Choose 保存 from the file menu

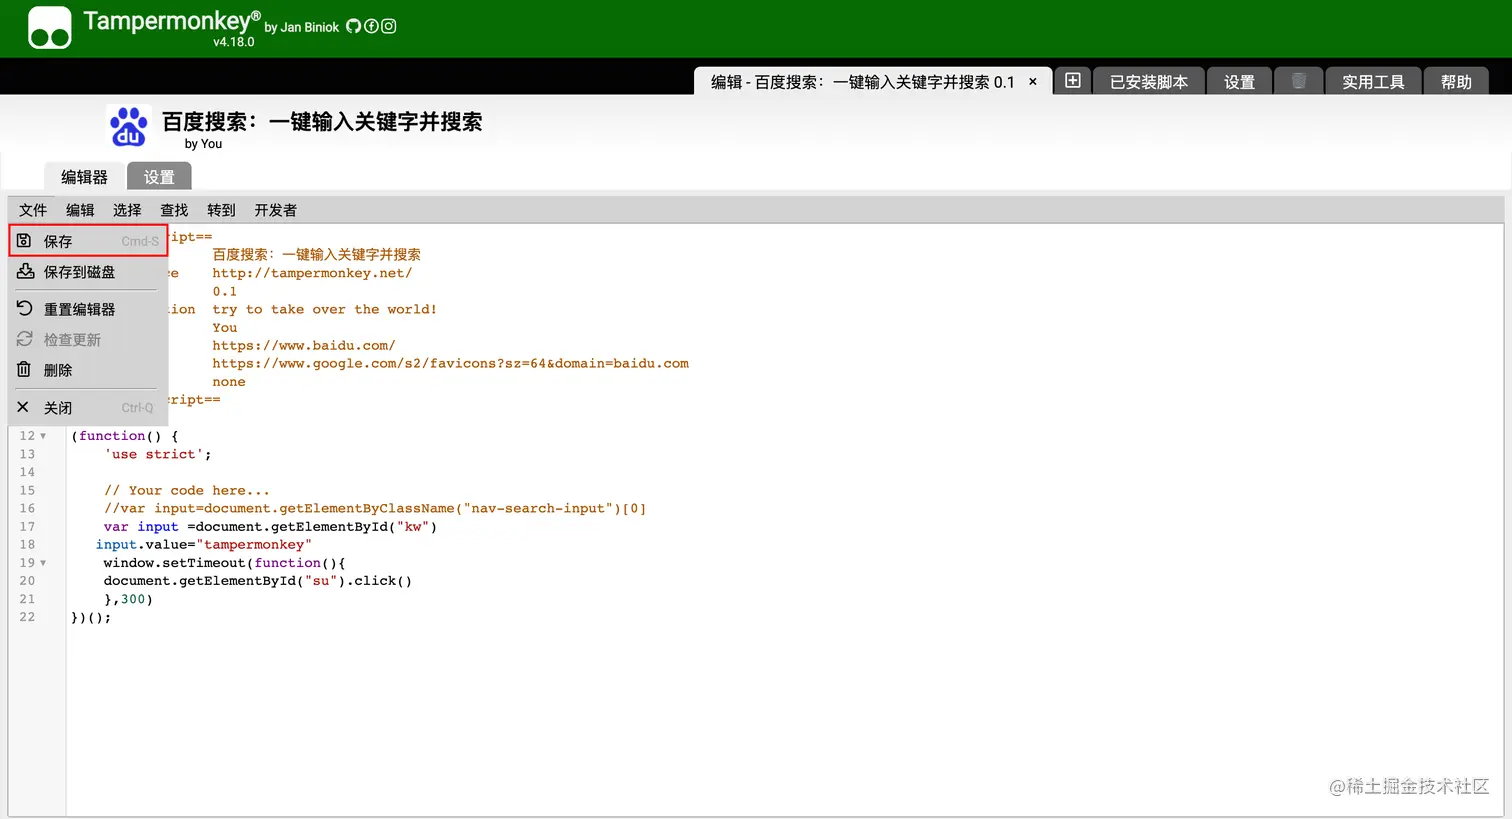tap(88, 241)
